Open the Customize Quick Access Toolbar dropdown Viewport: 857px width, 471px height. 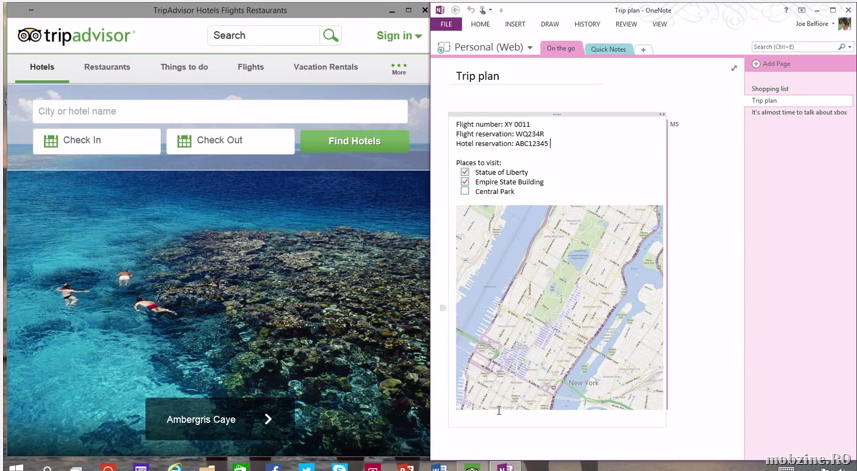click(501, 10)
